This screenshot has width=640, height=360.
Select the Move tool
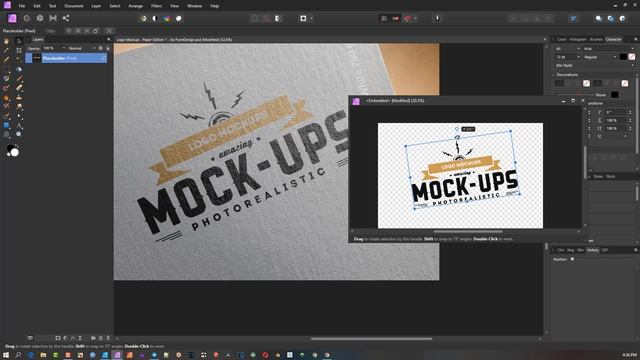(x=19, y=41)
